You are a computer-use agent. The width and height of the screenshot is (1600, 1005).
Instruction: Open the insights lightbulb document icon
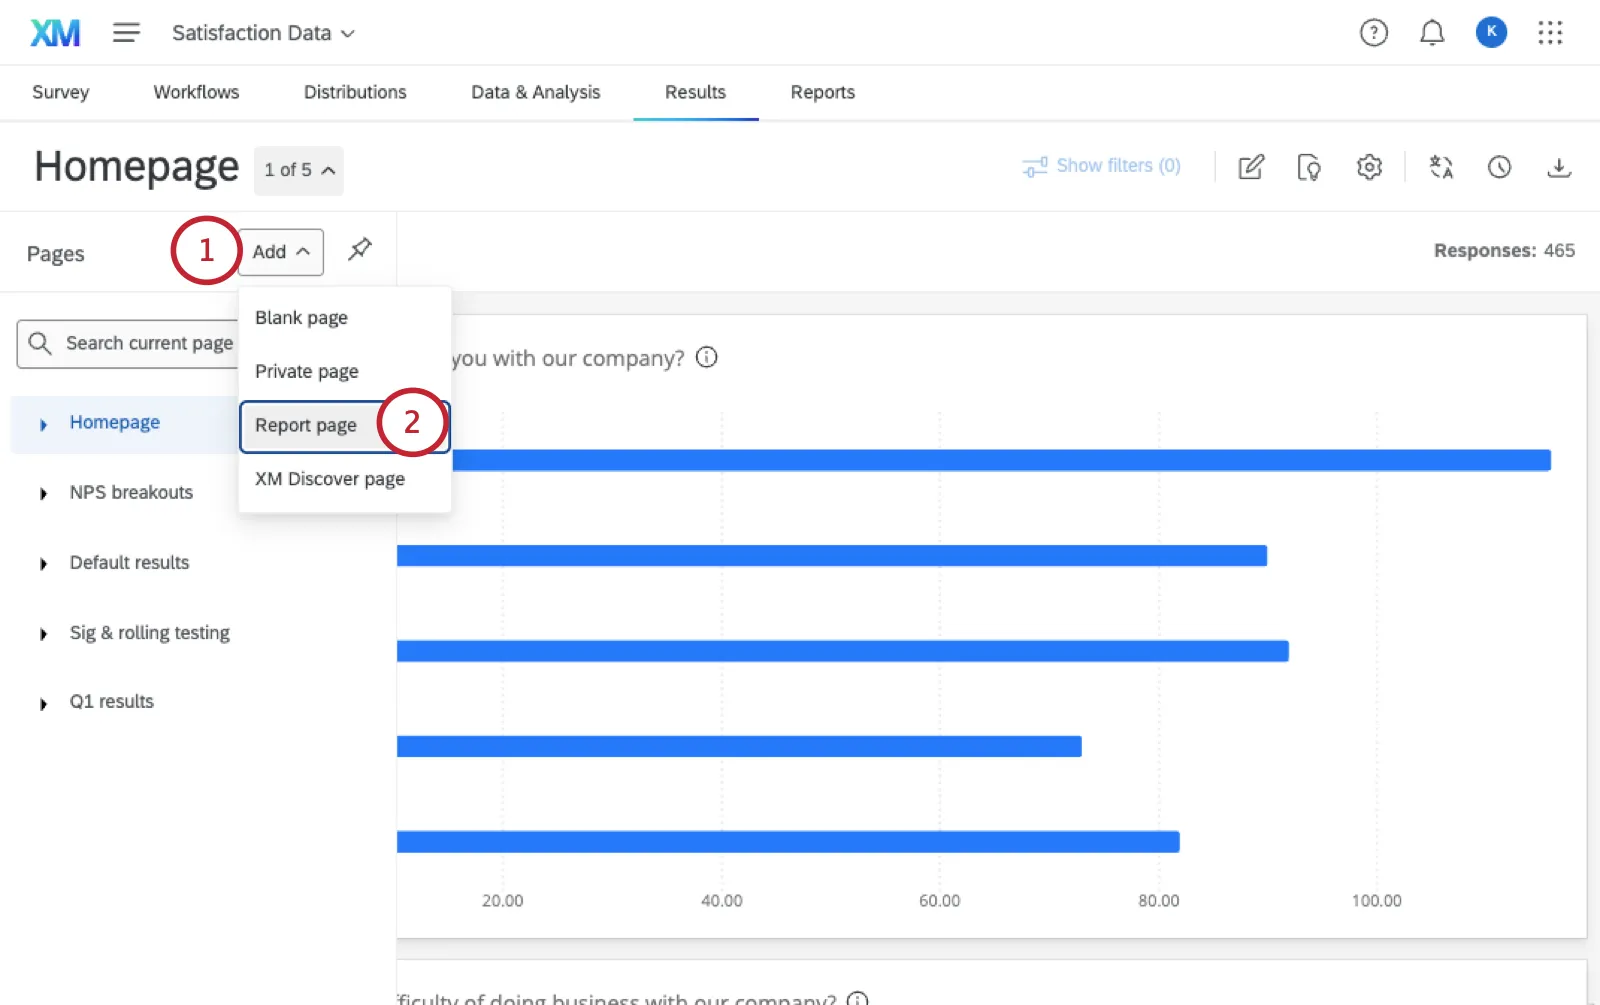coord(1309,167)
